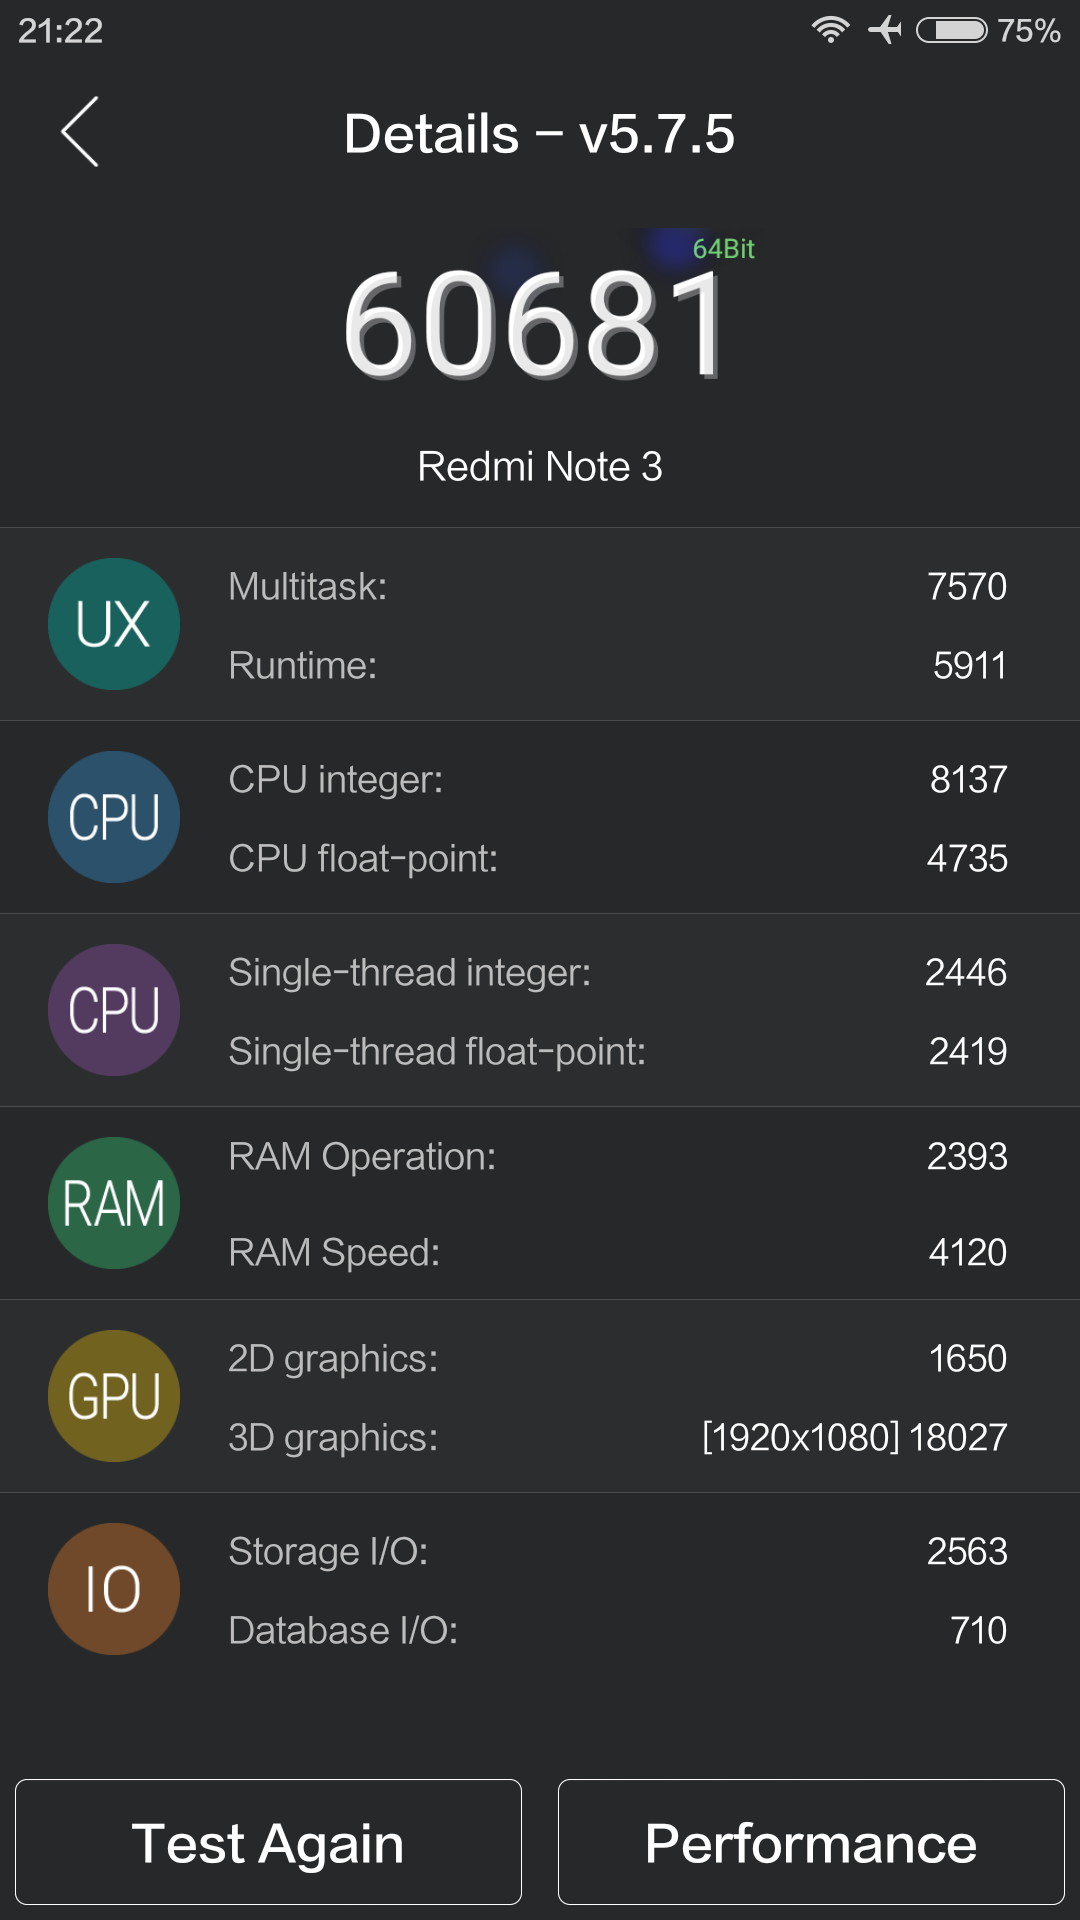
Task: Select the RAM Speed score row
Action: [x=617, y=1253]
